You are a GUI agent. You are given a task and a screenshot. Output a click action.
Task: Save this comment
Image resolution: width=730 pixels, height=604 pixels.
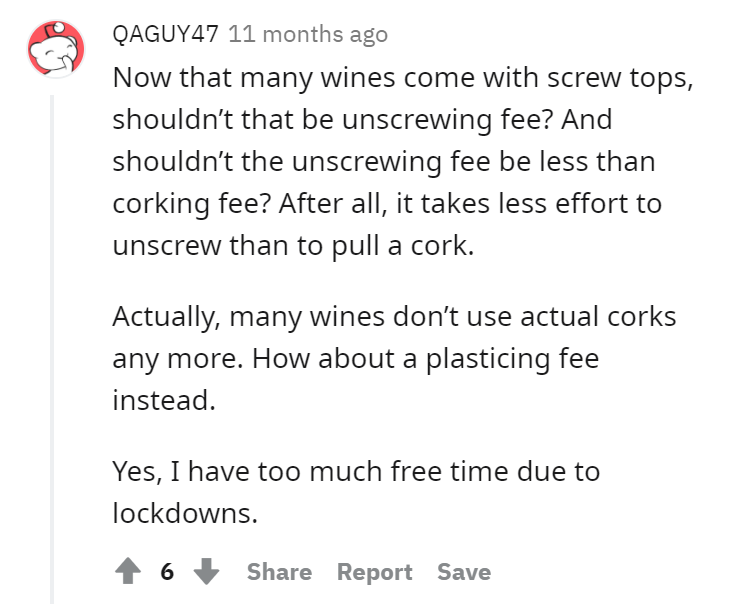pyautogui.click(x=463, y=572)
